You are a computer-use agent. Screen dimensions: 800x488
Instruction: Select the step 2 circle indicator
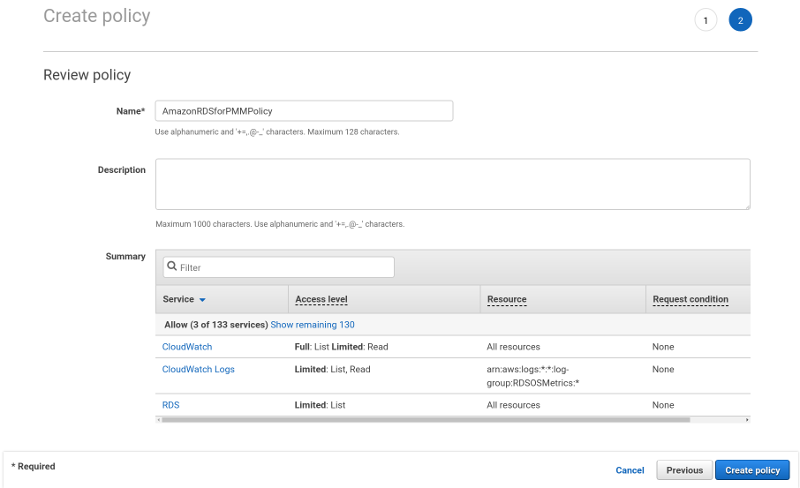(x=740, y=20)
